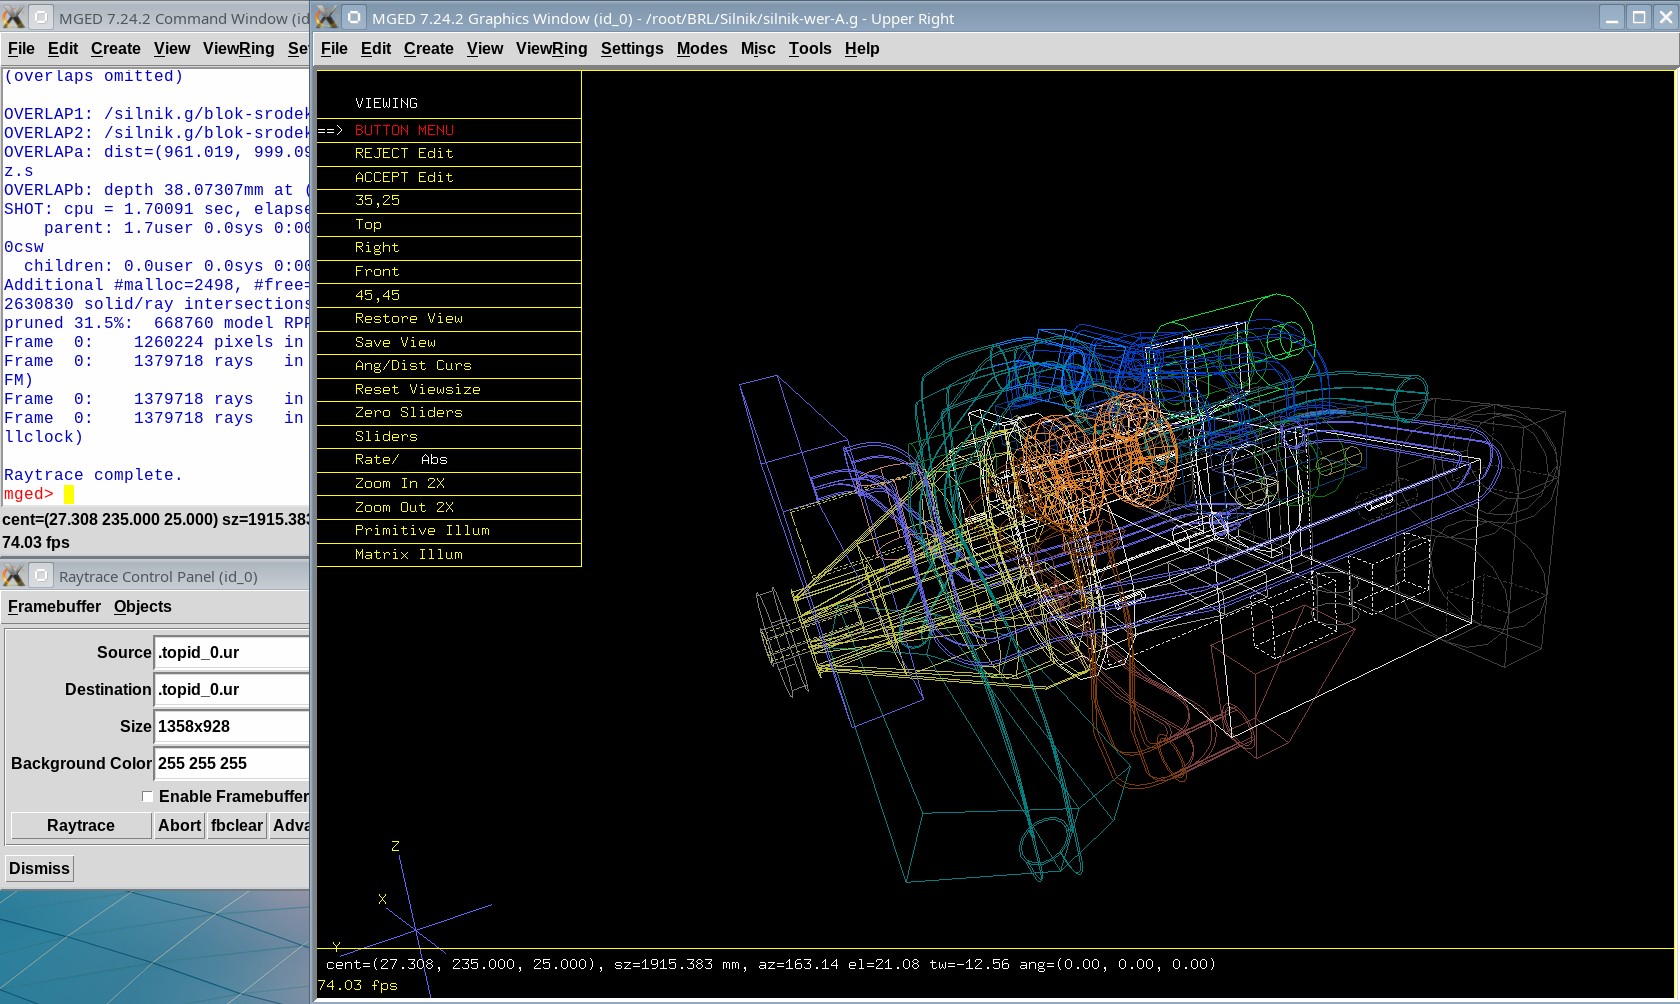Expand the Modes menu in Graphics Window

pos(701,49)
